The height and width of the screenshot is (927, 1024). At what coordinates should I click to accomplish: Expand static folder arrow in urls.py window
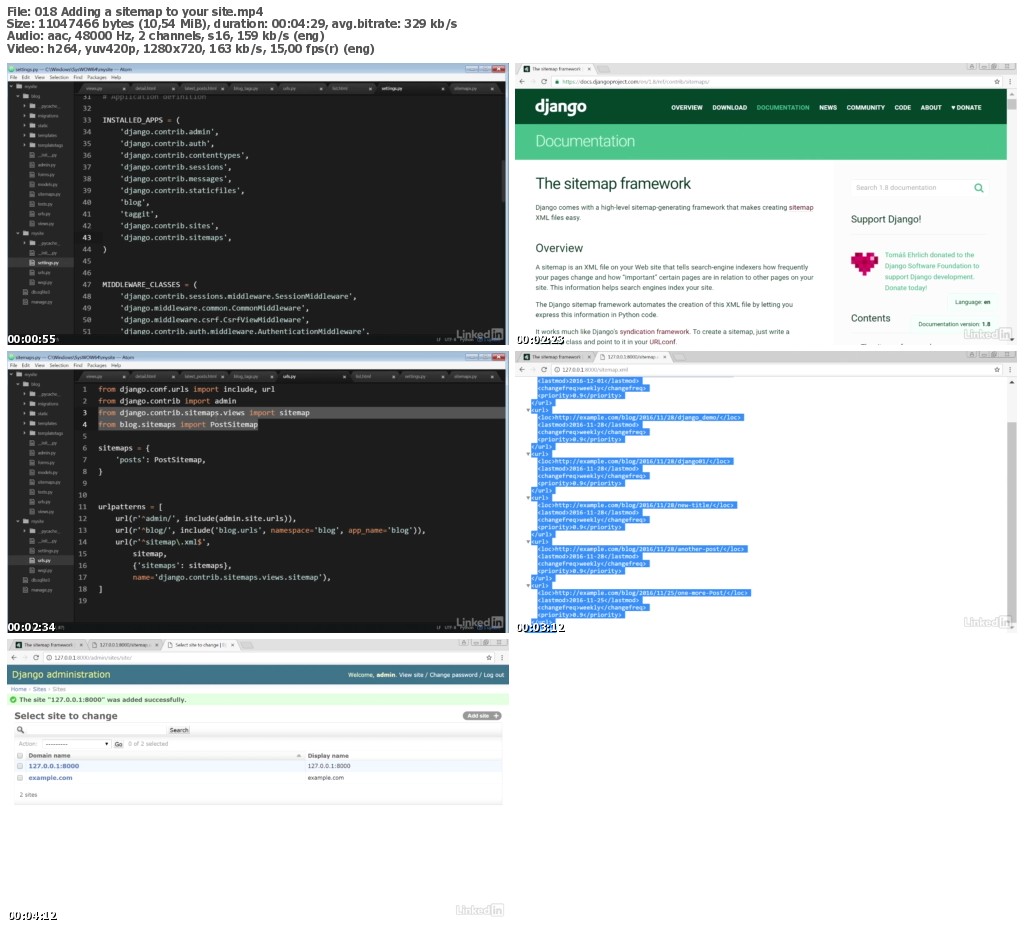pos(25,414)
